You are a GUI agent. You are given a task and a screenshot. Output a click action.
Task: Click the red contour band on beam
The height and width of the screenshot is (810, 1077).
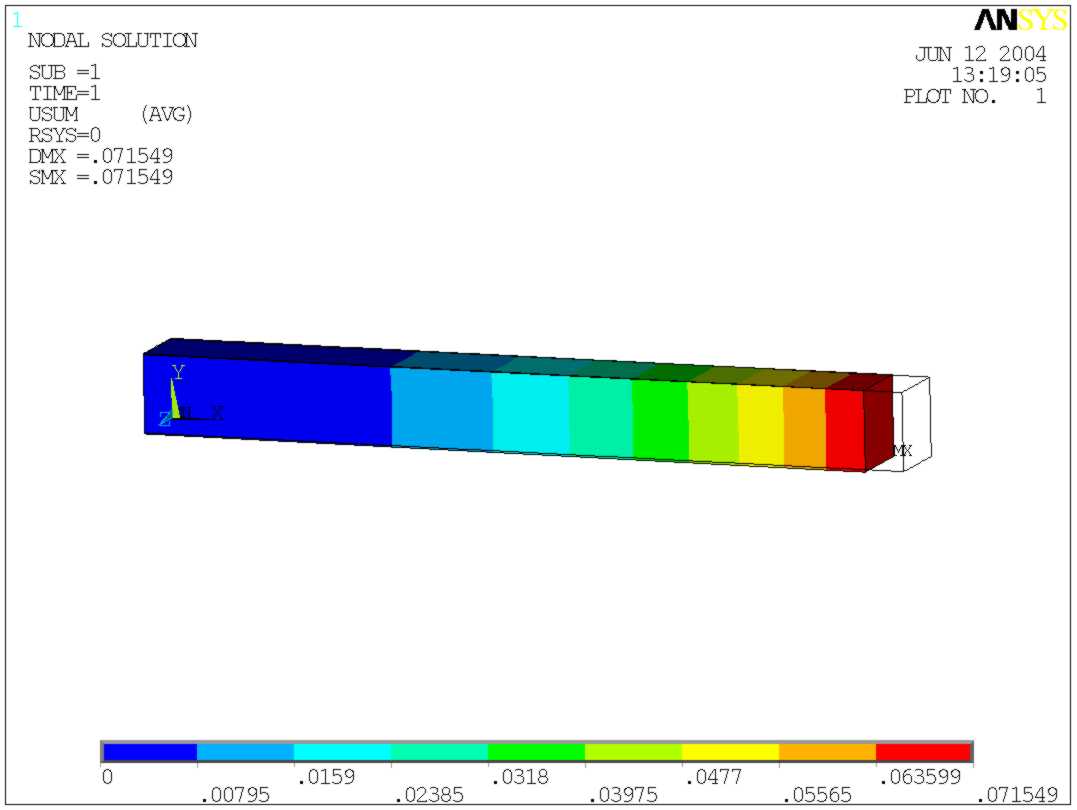pos(844,430)
